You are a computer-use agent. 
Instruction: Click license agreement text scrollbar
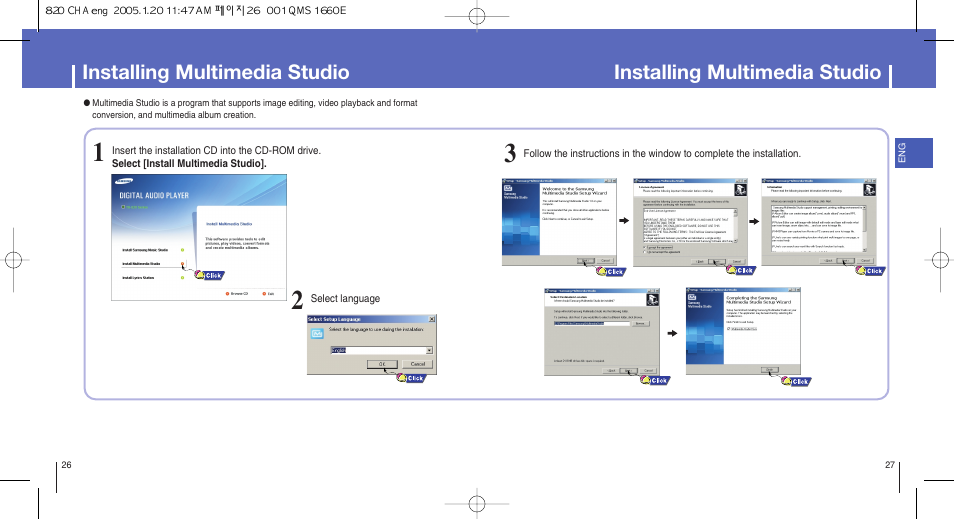pyautogui.click(x=736, y=226)
